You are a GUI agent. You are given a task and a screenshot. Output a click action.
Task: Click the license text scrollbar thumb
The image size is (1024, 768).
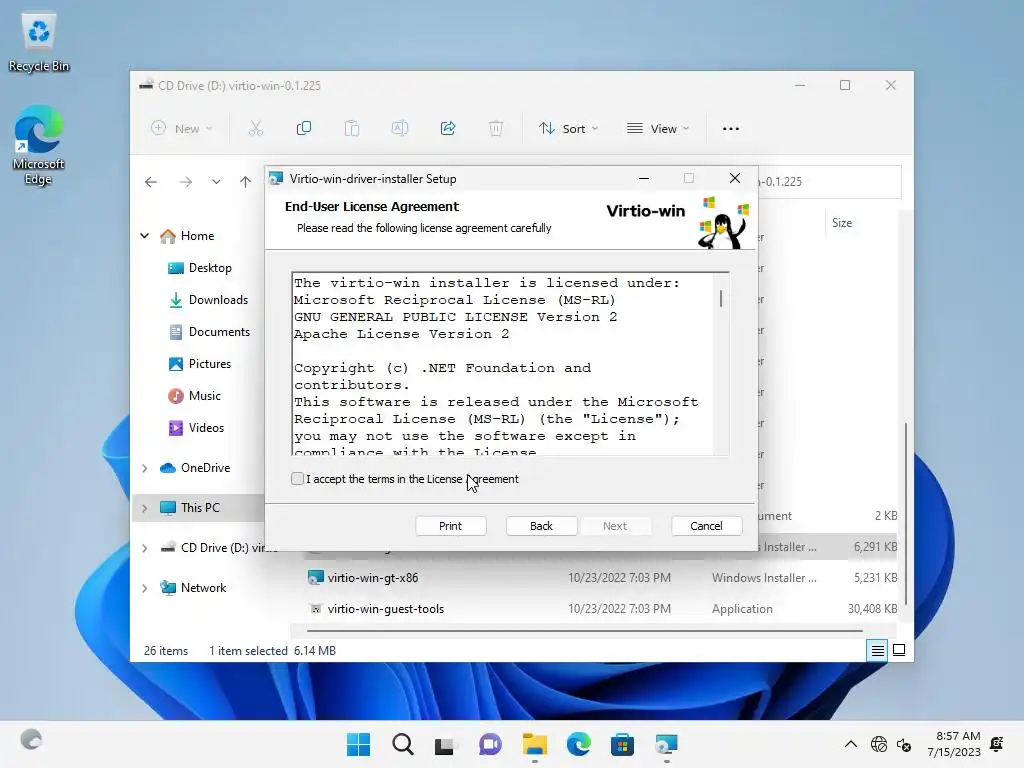pos(721,298)
